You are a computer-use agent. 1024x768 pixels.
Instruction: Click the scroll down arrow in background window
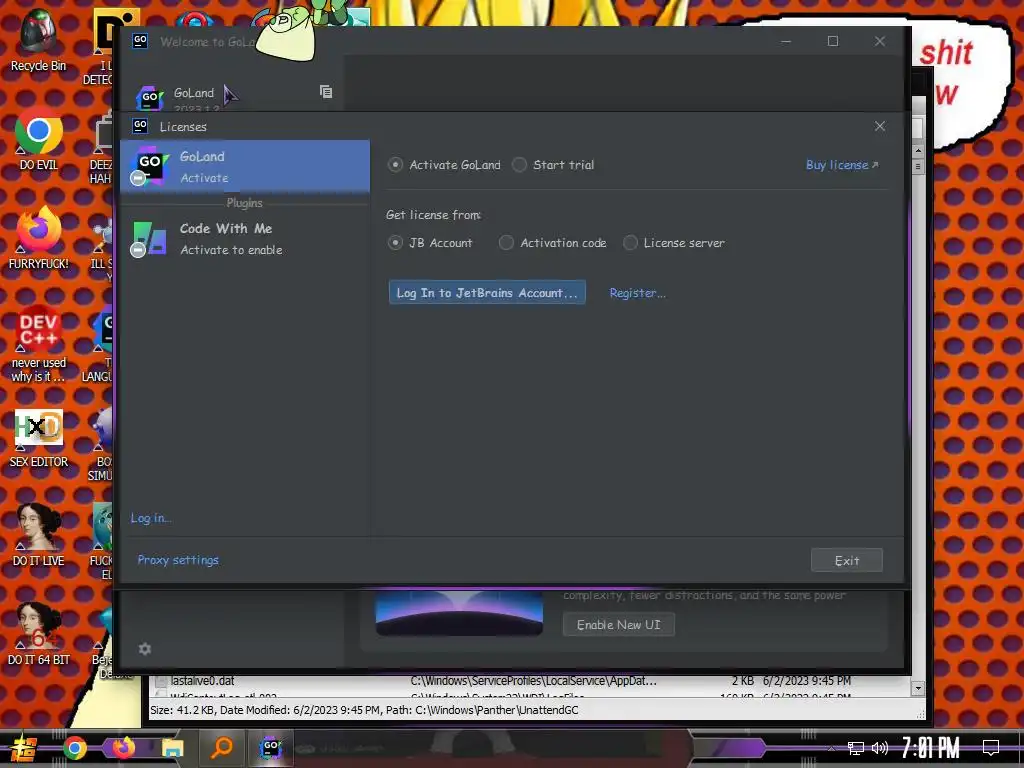tap(918, 688)
